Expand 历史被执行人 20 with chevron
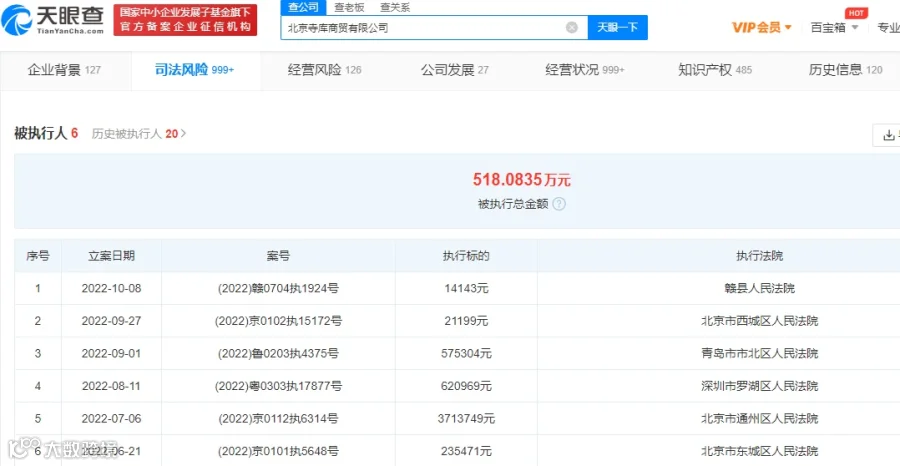 139,134
